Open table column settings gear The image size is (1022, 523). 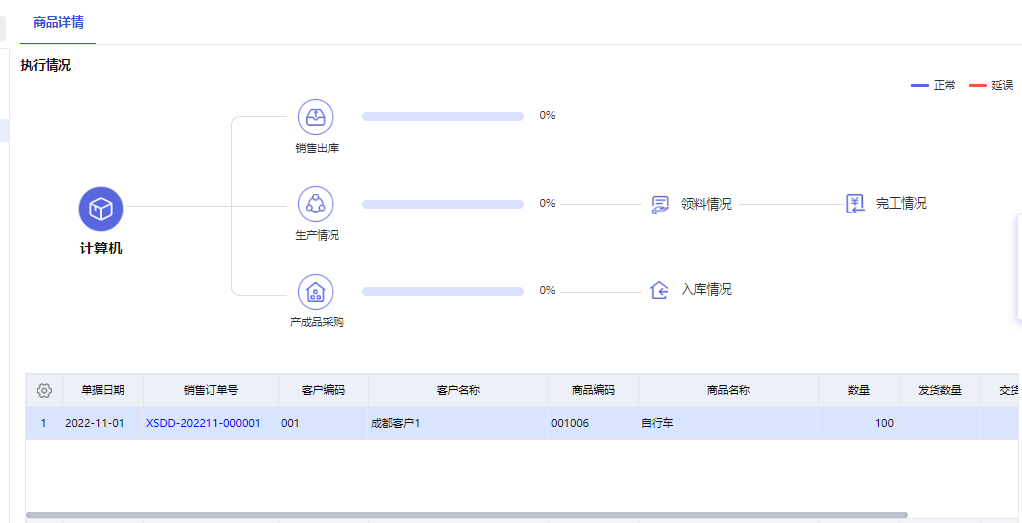click(x=44, y=391)
